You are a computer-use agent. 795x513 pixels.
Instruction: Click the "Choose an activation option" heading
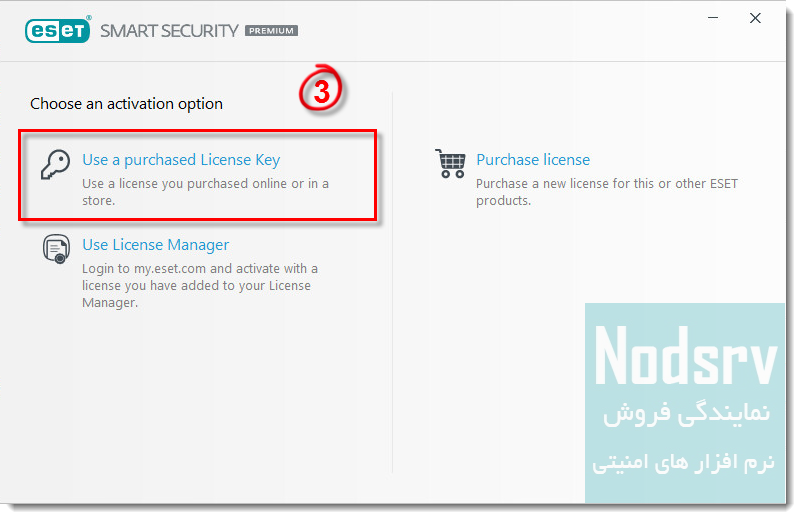(126, 104)
